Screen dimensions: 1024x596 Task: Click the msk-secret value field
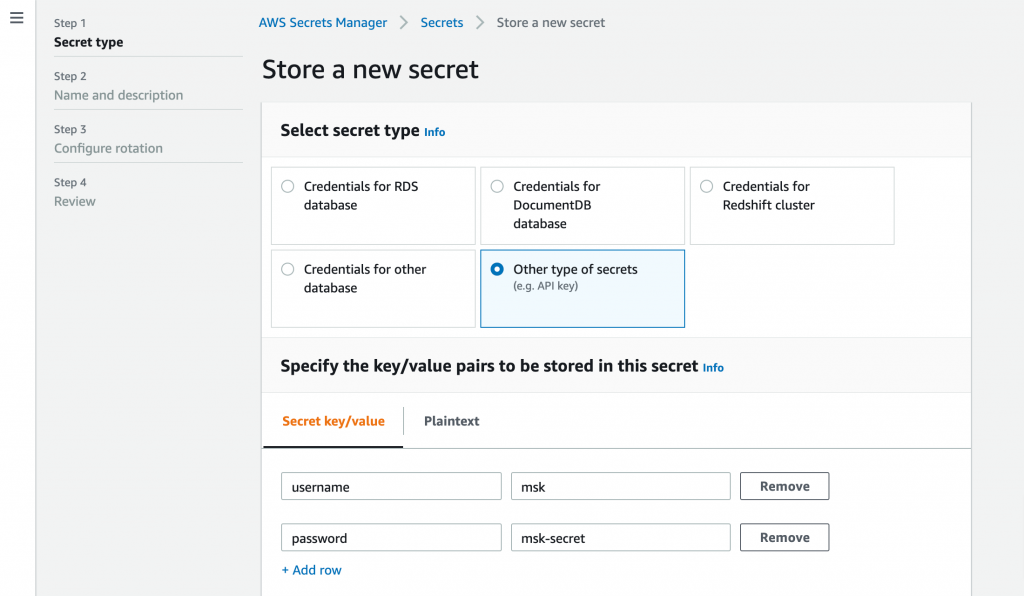click(620, 537)
